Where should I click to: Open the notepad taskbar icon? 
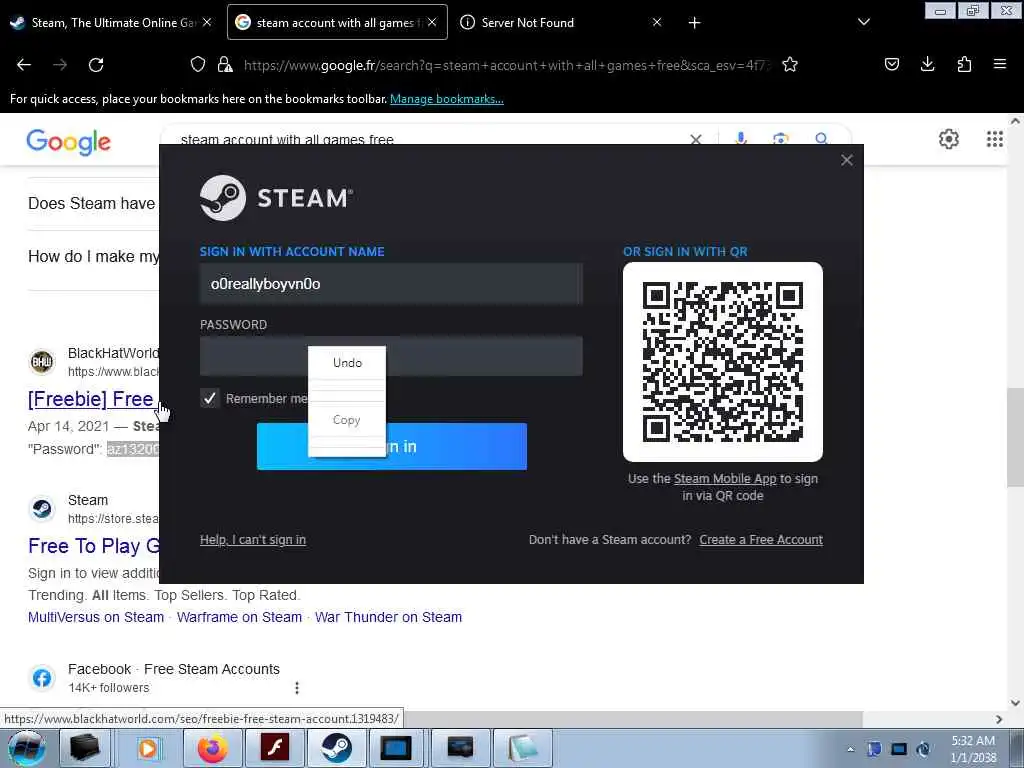point(522,748)
